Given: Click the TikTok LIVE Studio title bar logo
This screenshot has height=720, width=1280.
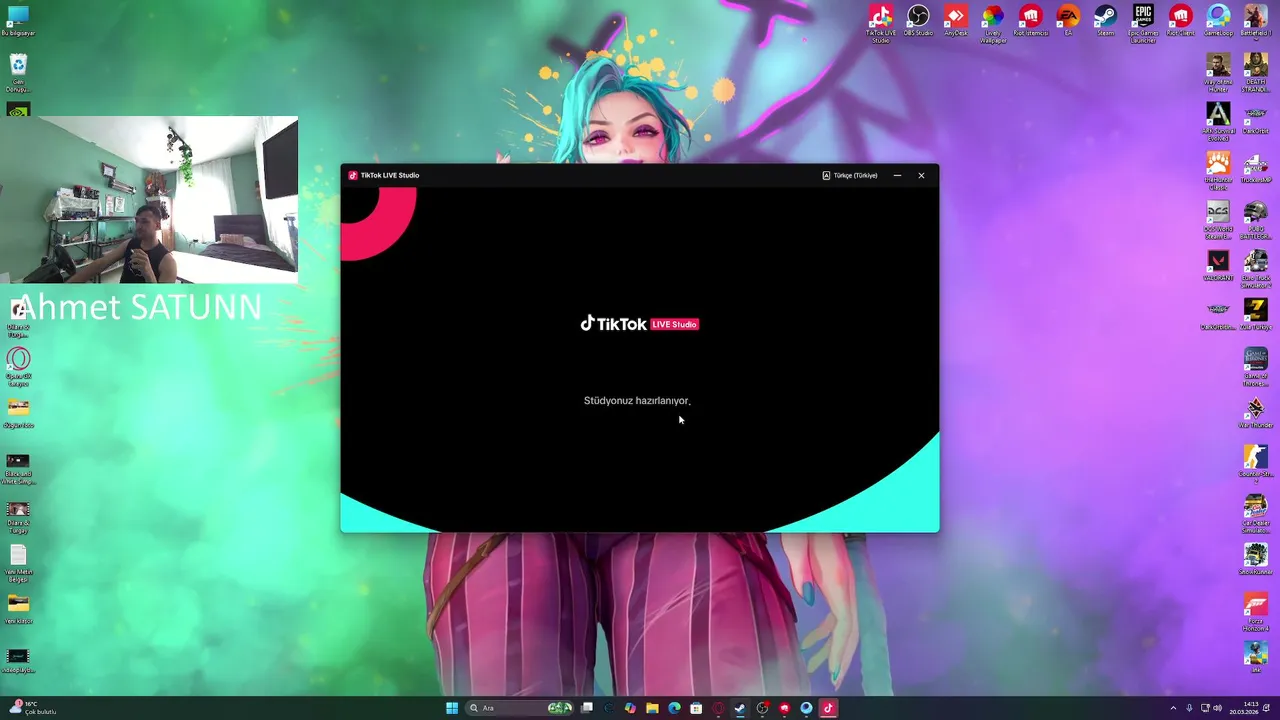Looking at the screenshot, I should [353, 175].
